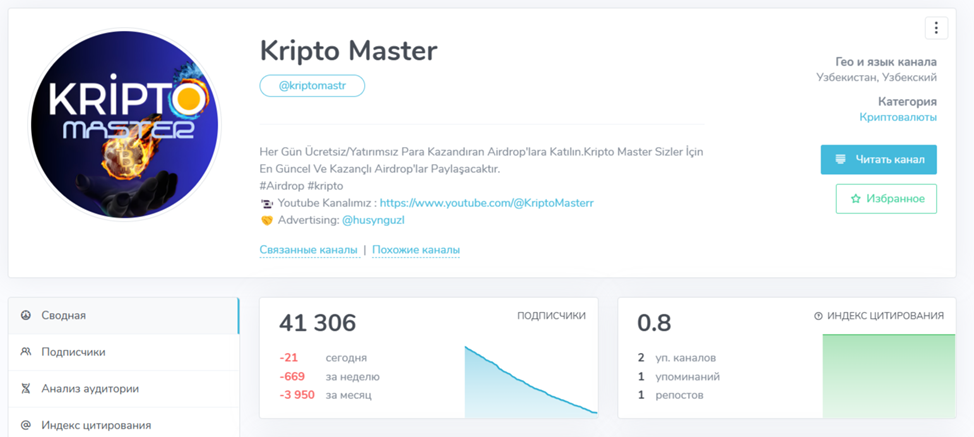This screenshot has height=437, width=974.
Task: Open the Криптовалюты category link
Action: coord(898,117)
